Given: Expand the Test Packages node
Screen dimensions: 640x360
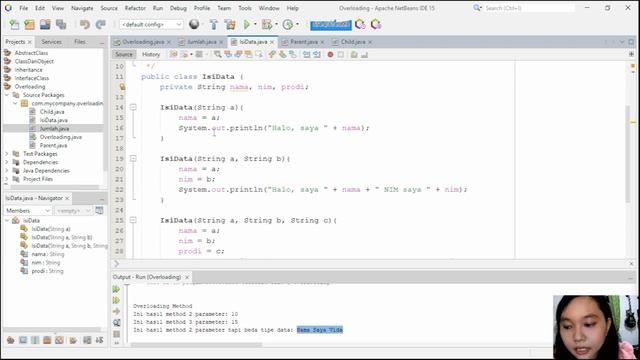Looking at the screenshot, I should [x=7, y=154].
